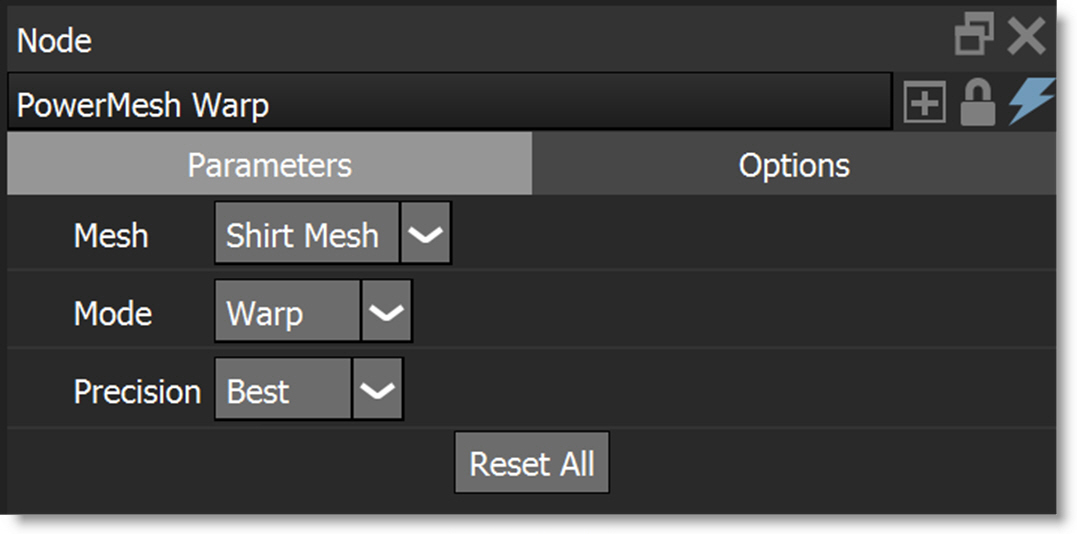Open the Options tab

794,165
